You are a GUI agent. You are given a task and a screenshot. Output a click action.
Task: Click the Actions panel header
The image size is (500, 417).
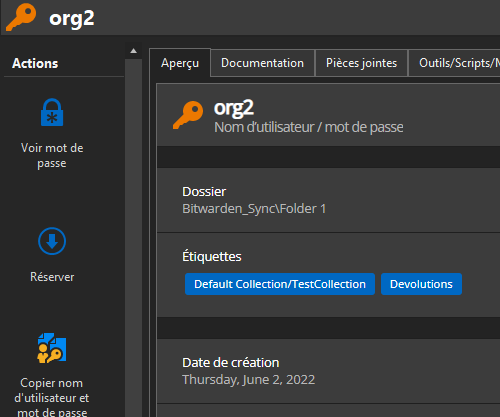coord(35,63)
